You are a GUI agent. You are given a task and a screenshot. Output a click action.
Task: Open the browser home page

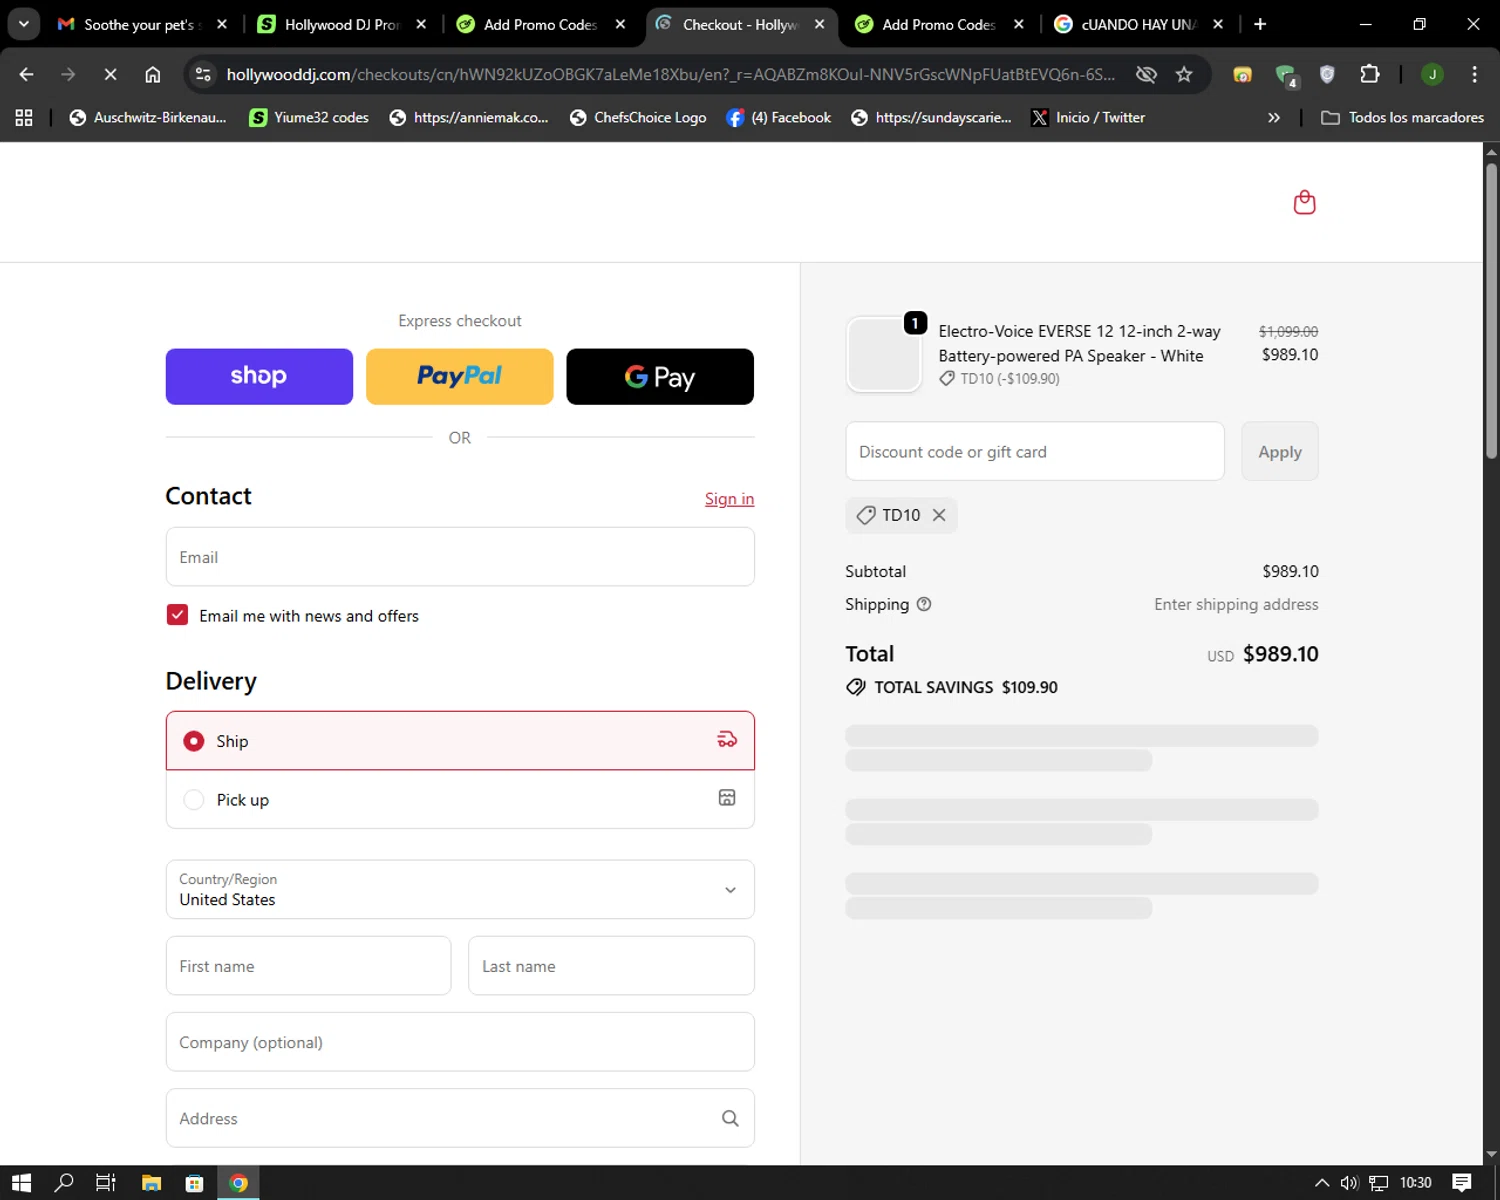[x=152, y=74]
